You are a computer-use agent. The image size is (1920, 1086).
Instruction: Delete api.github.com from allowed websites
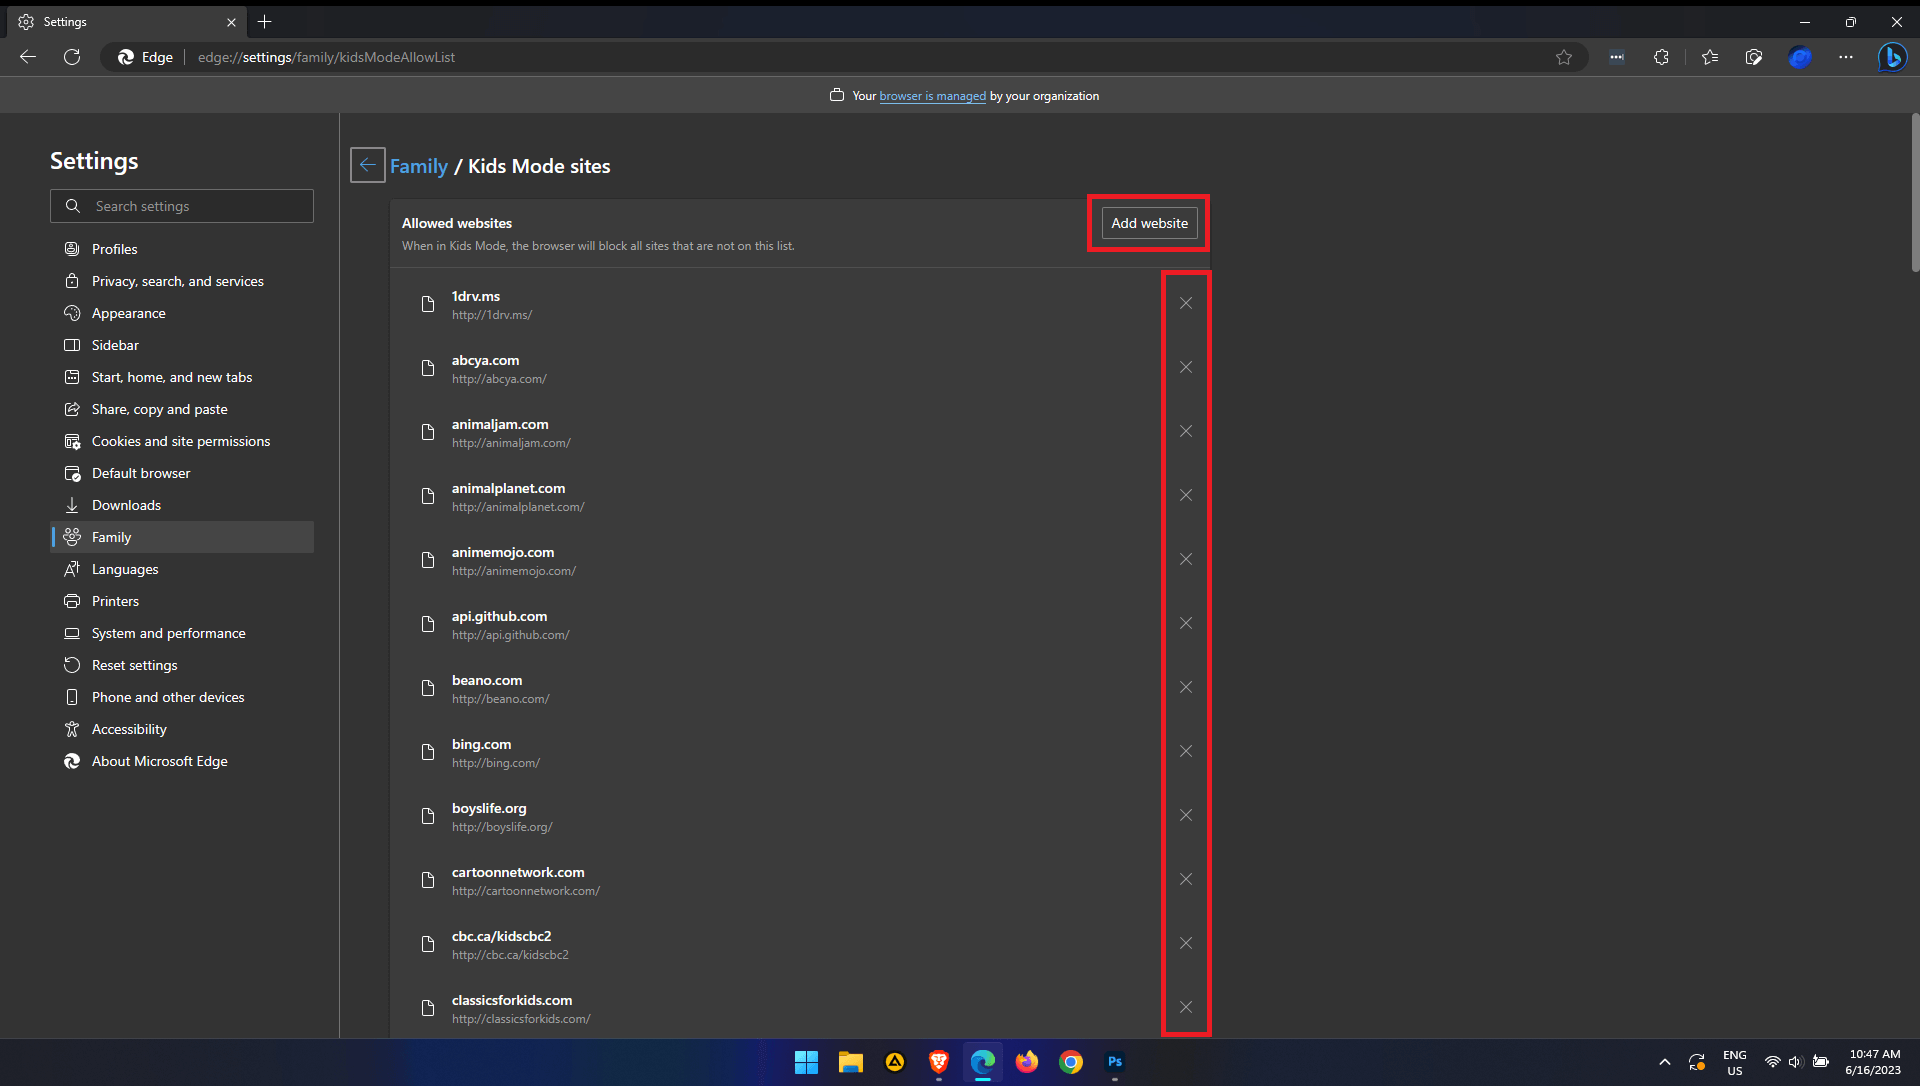coord(1185,624)
